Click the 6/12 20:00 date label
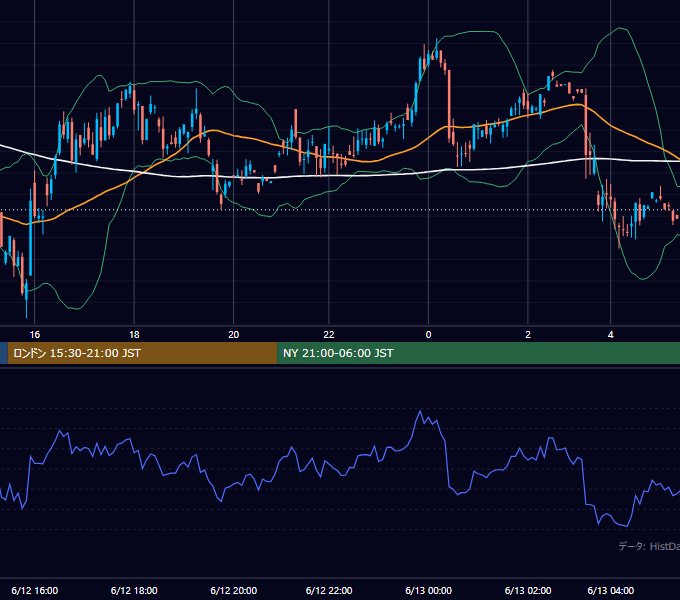The width and height of the screenshot is (680, 600). pyautogui.click(x=234, y=590)
